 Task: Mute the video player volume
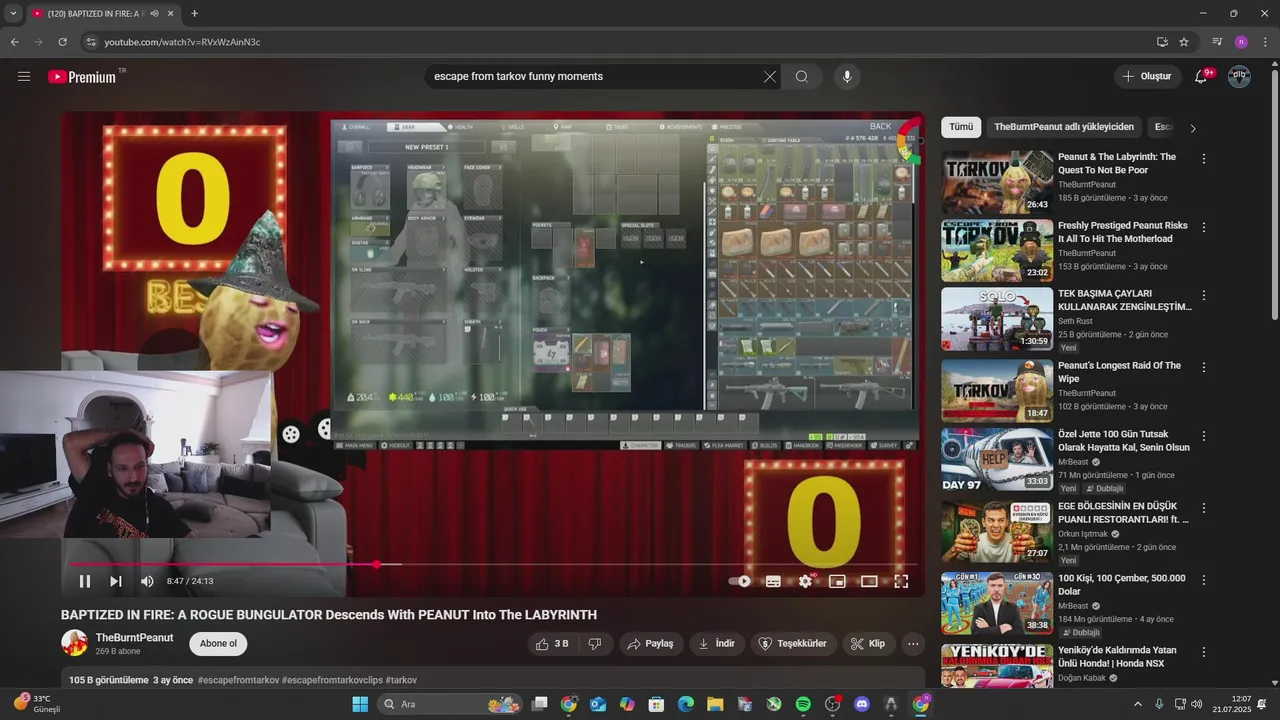[147, 581]
